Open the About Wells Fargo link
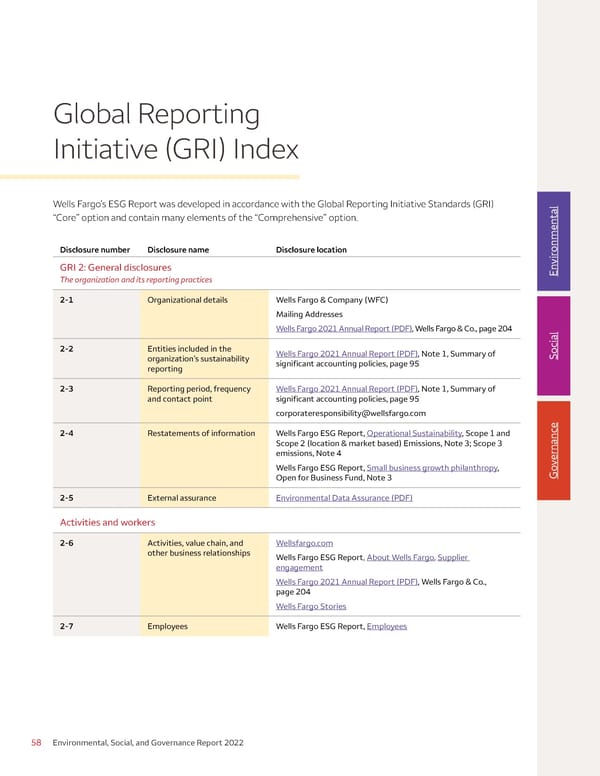Screen dimensions: 600x776 click(400, 557)
